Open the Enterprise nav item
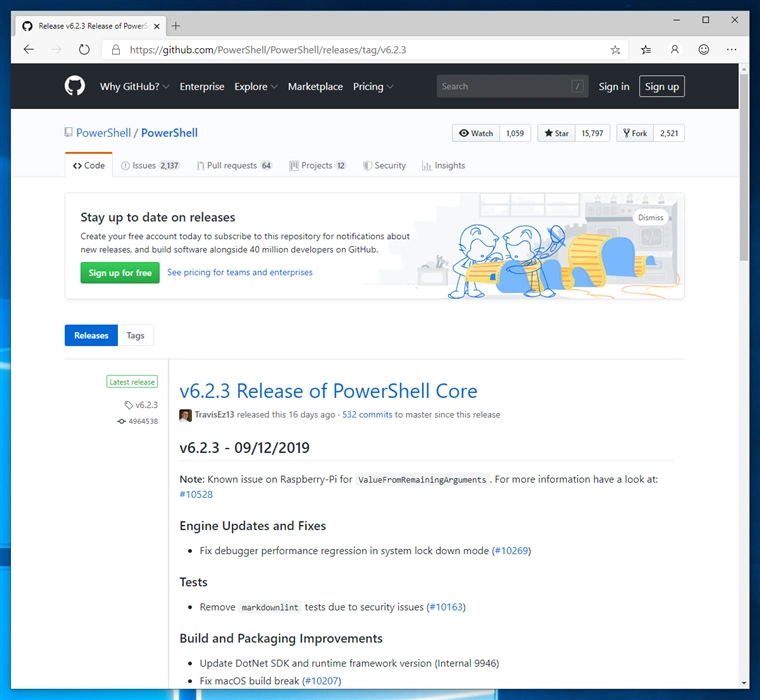The image size is (760, 700). (202, 86)
